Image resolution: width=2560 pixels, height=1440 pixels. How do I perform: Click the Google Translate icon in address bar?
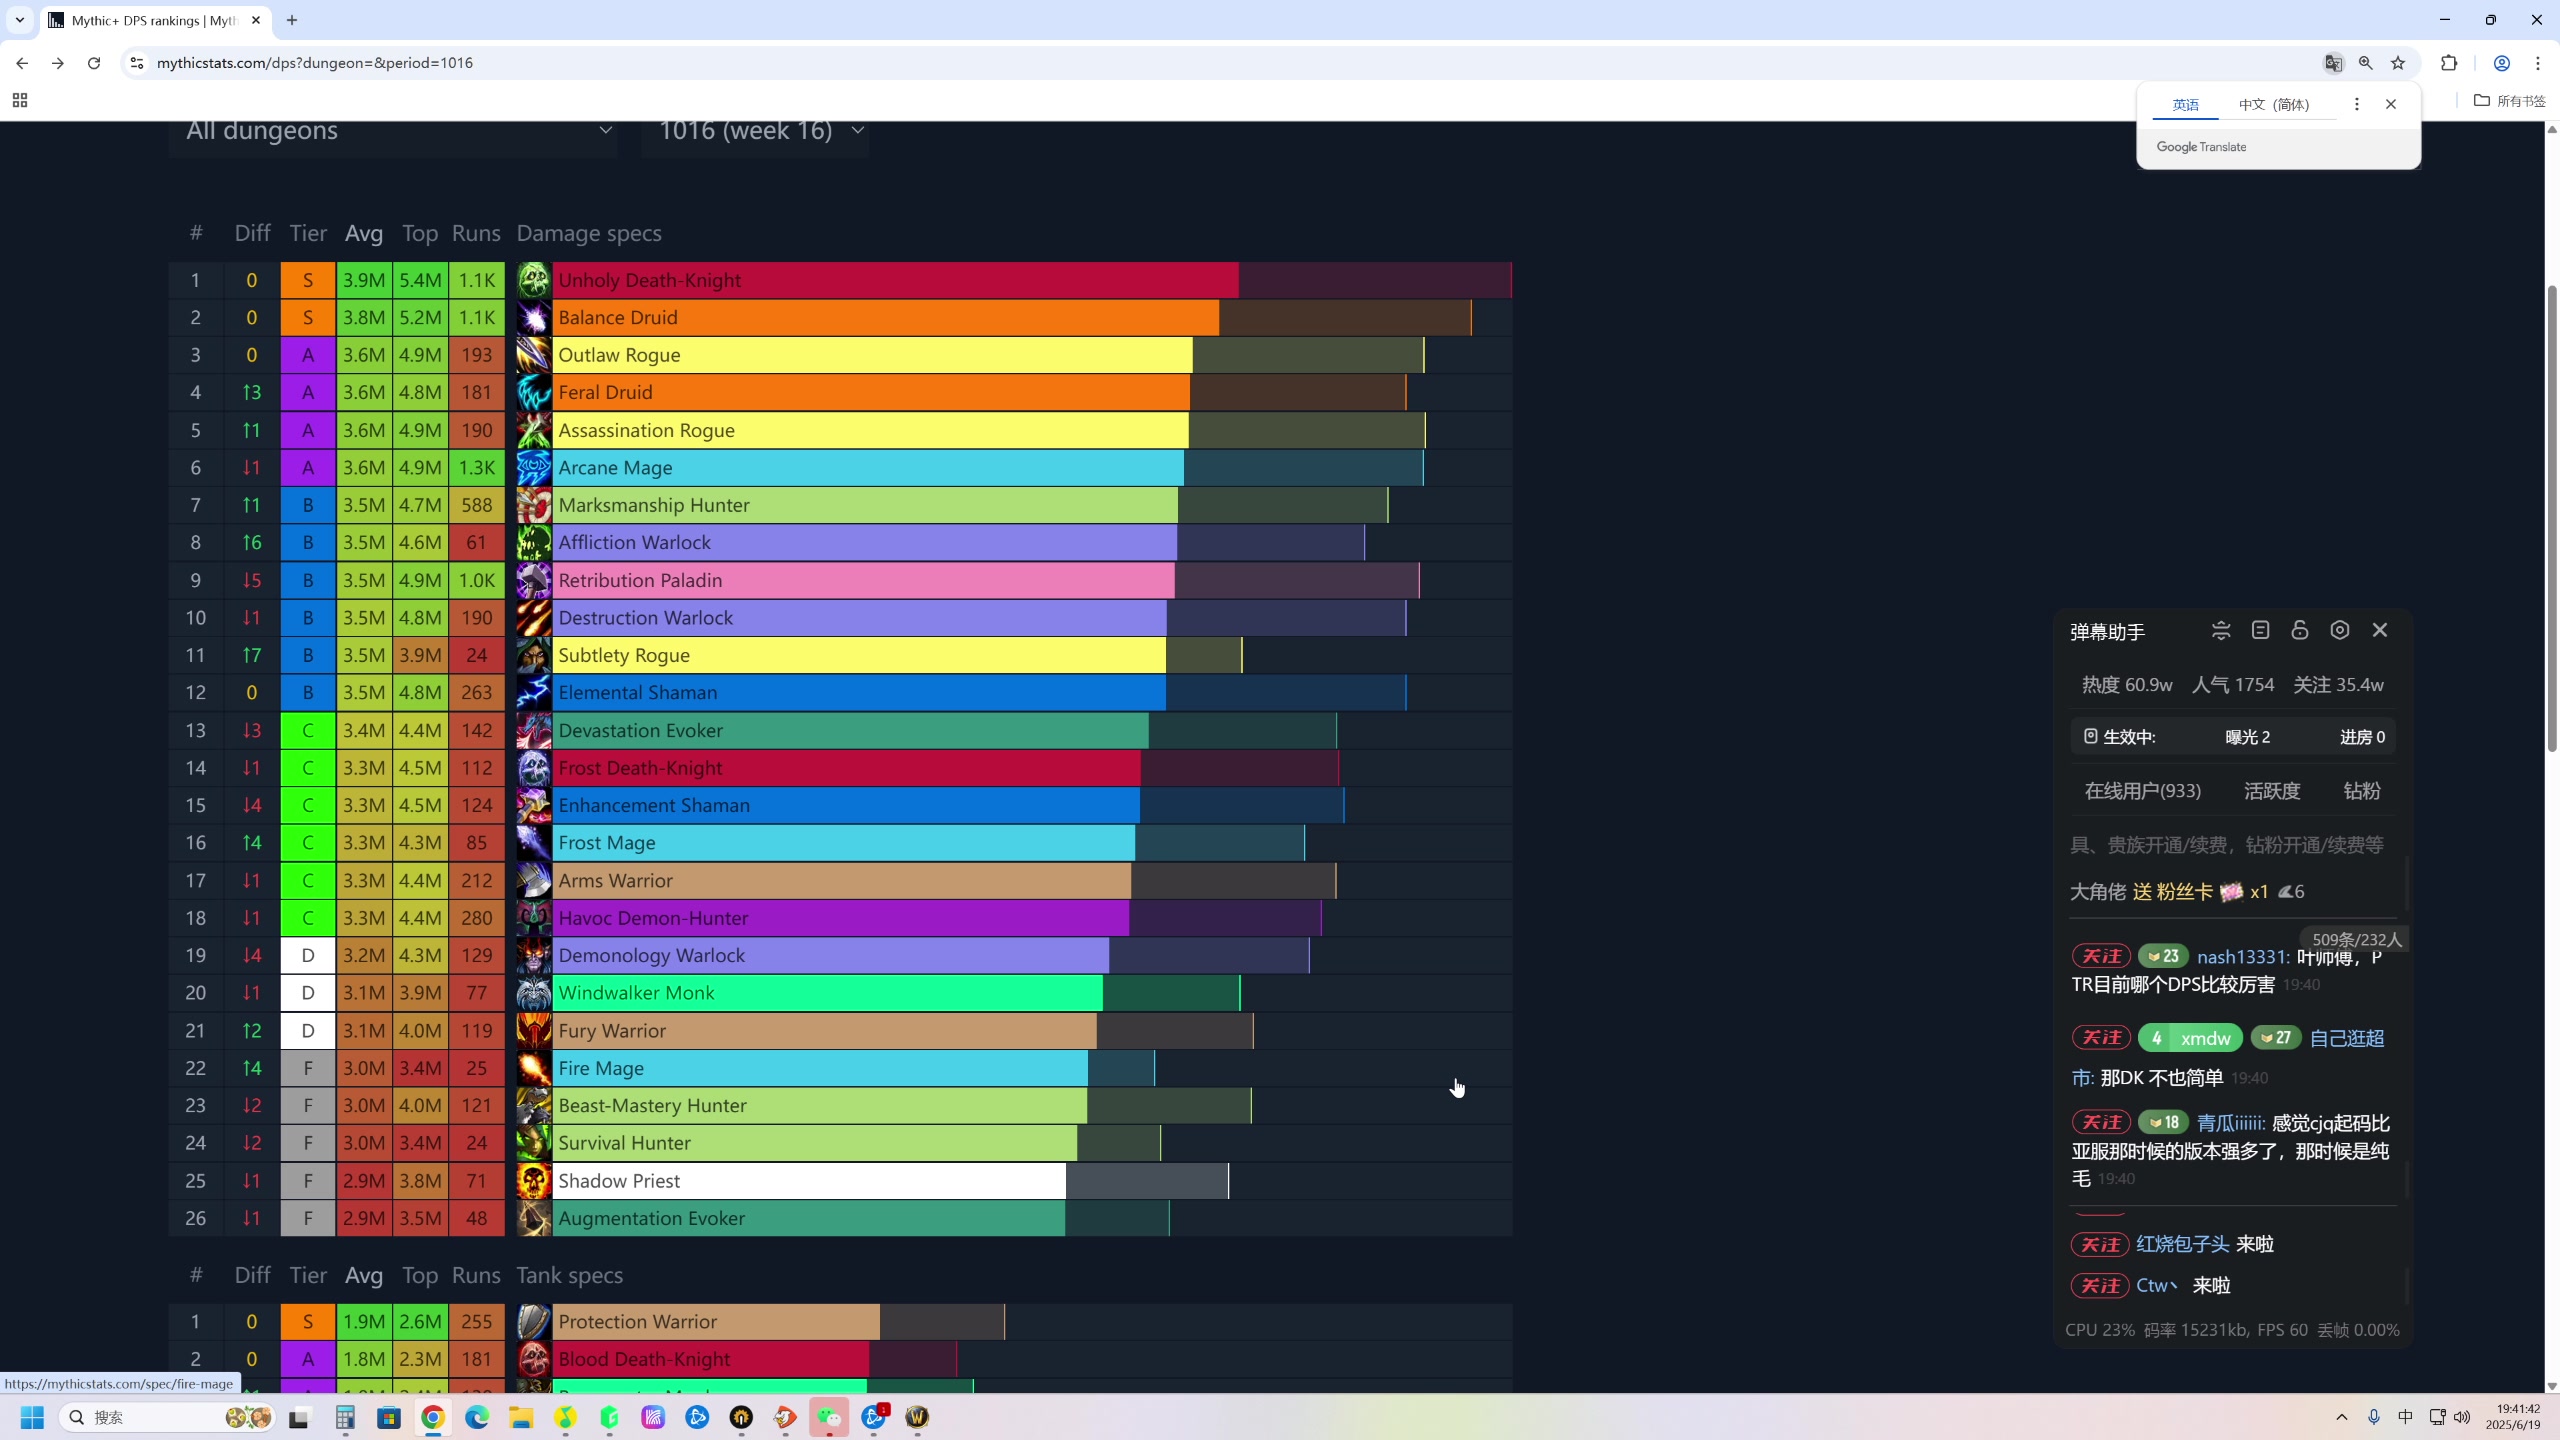2333,63
